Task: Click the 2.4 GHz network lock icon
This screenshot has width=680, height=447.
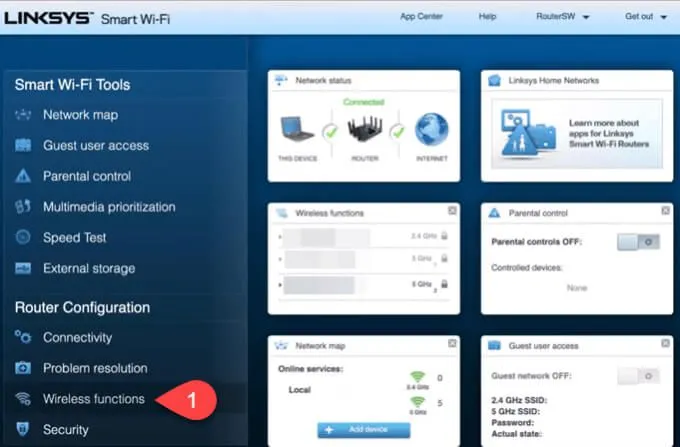Action: tap(444, 236)
